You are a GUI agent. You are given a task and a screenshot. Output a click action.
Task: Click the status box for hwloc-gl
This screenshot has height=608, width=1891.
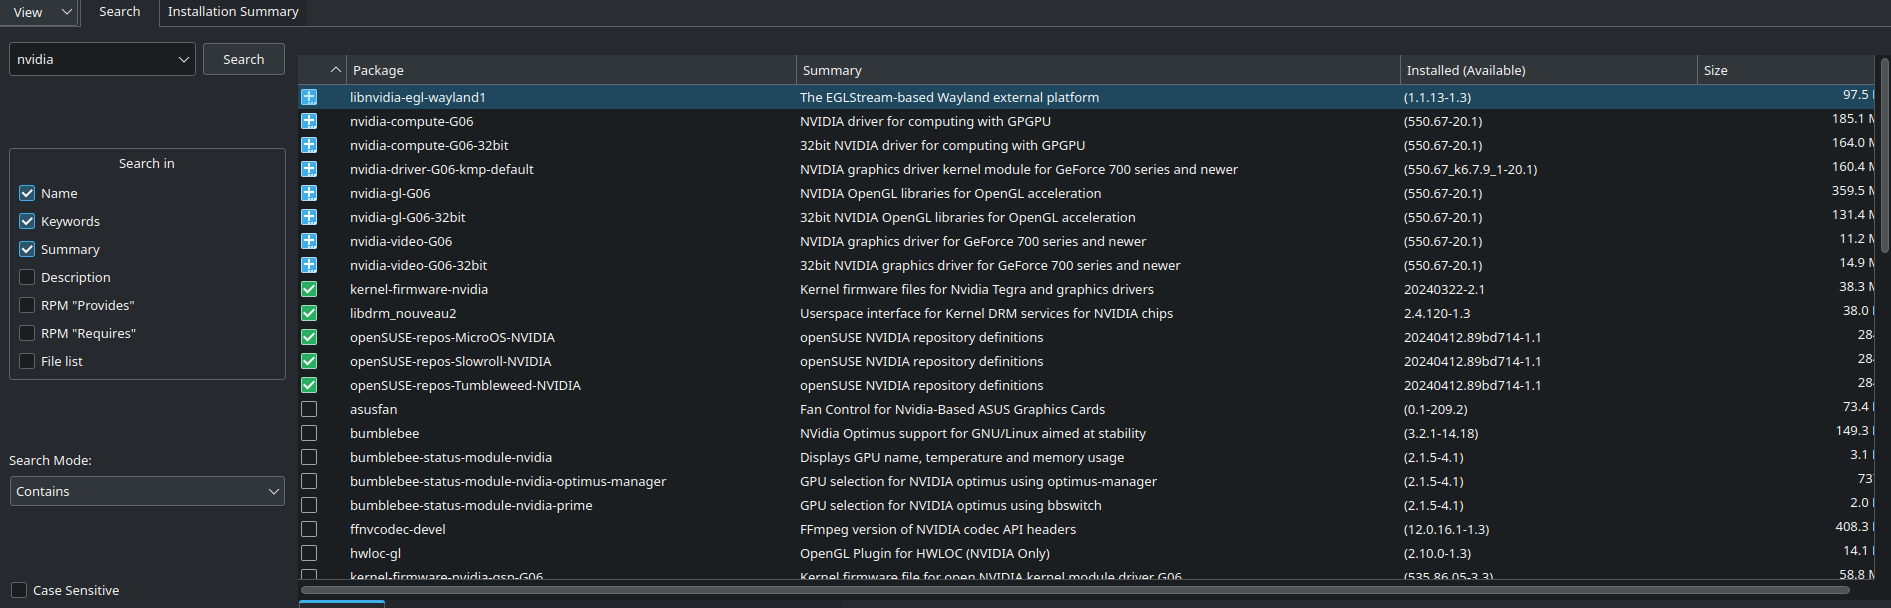pos(309,553)
